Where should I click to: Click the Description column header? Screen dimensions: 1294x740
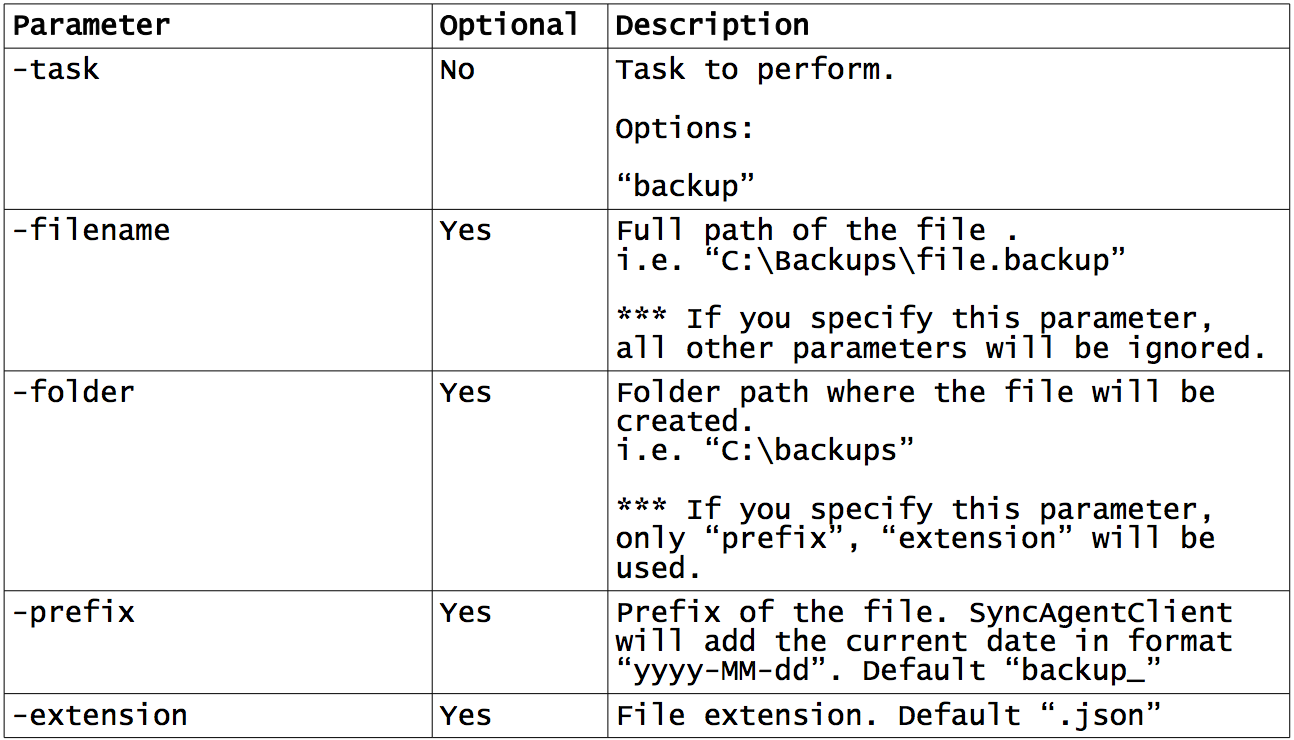pos(712,26)
